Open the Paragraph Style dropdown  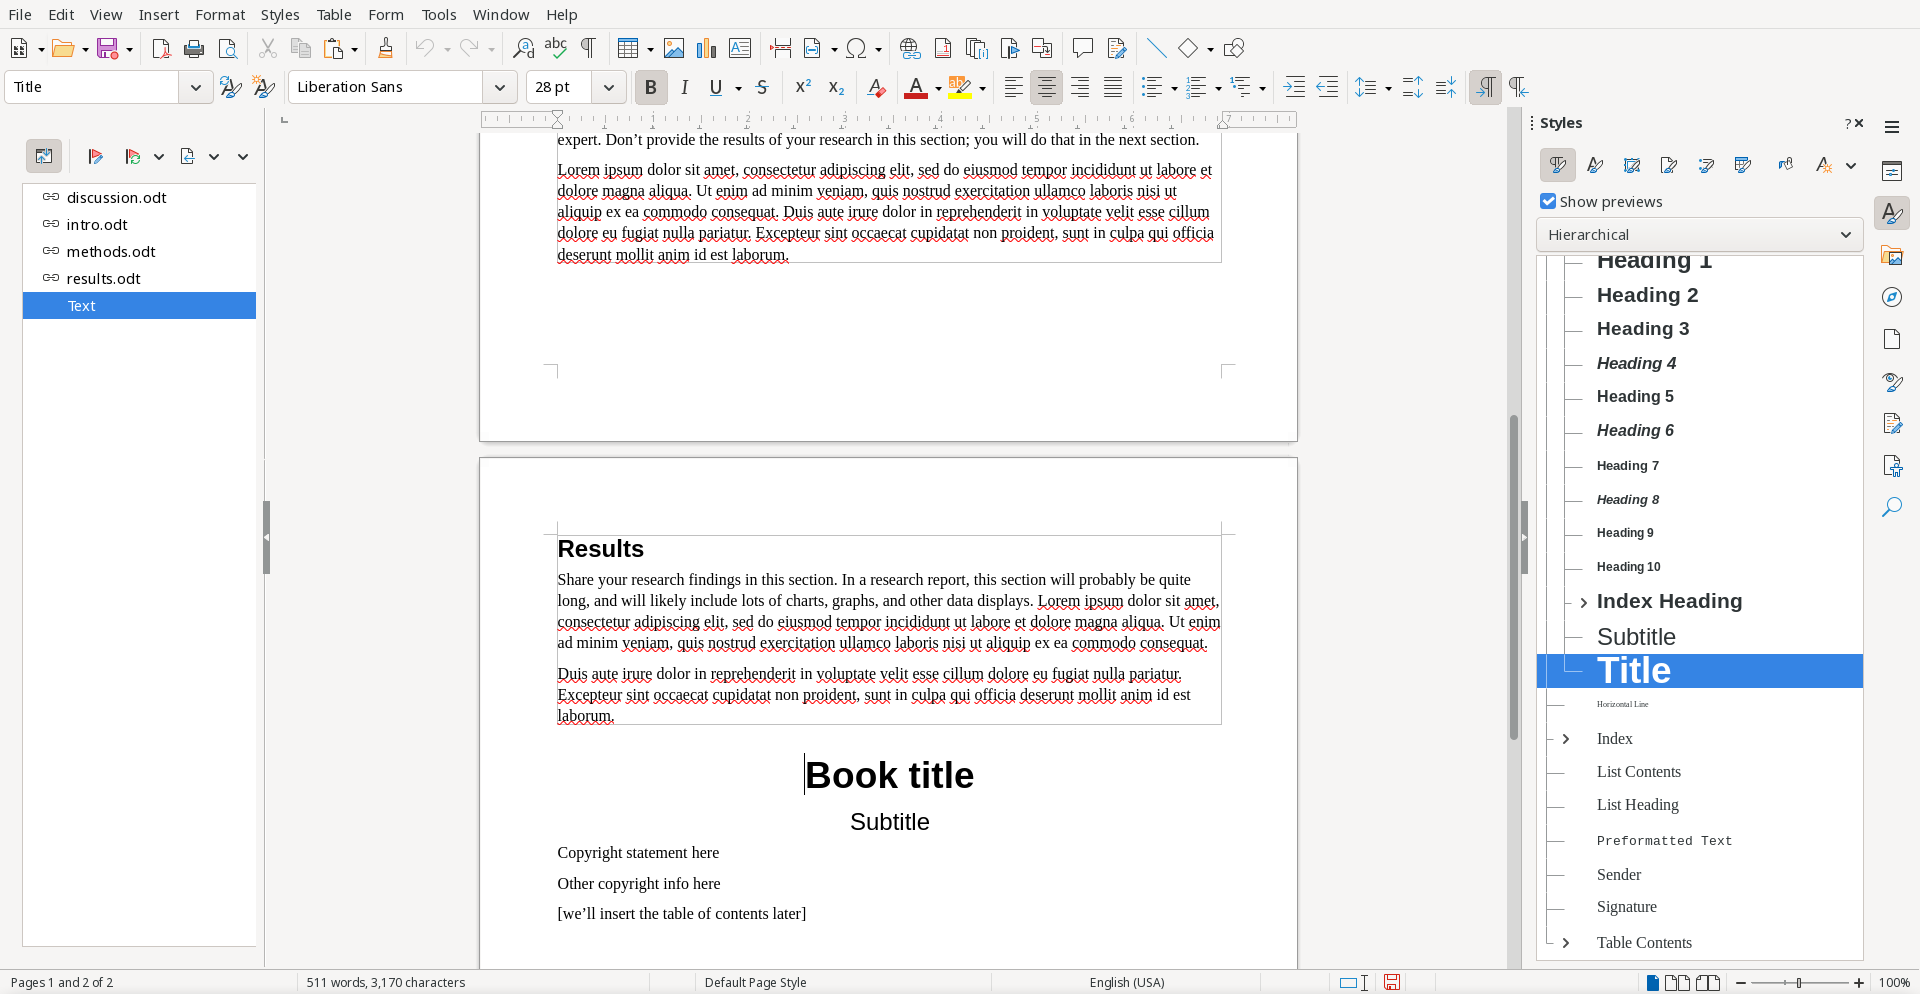tap(196, 87)
